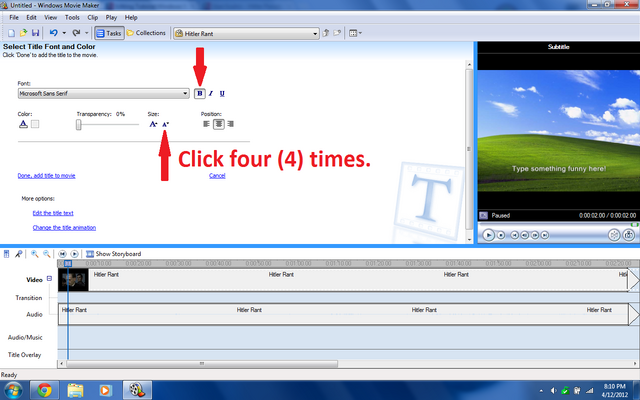
Task: Zoom in on the timeline
Action: coord(35,254)
